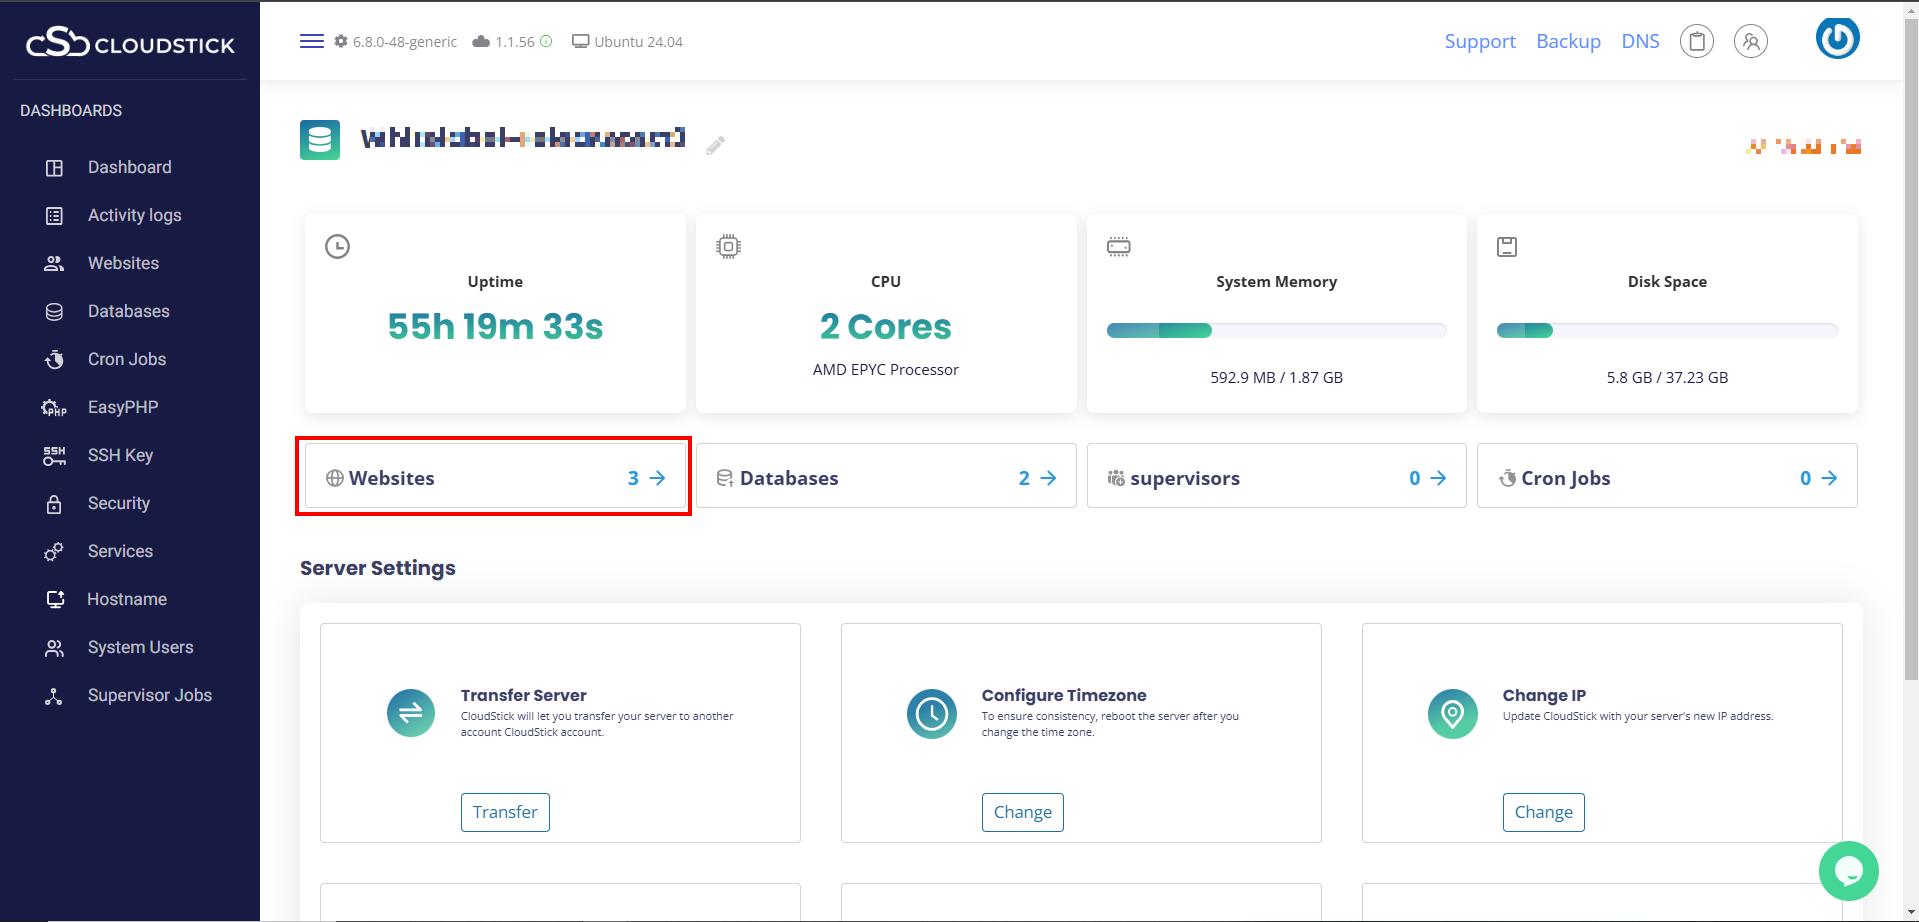Open the Databases summary card
Image resolution: width=1919 pixels, height=922 pixels.
tap(886, 478)
